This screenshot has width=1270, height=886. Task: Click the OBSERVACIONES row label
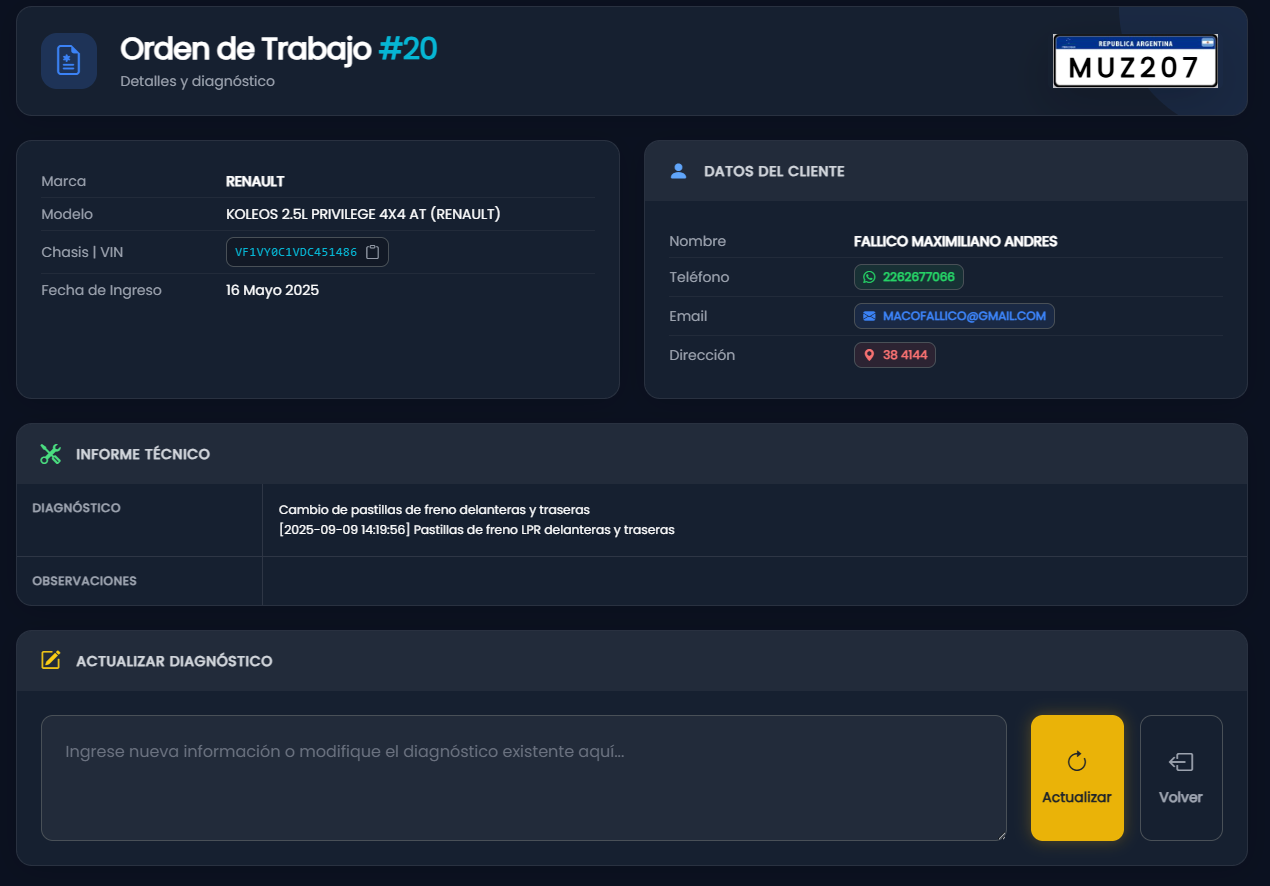[x=84, y=580]
